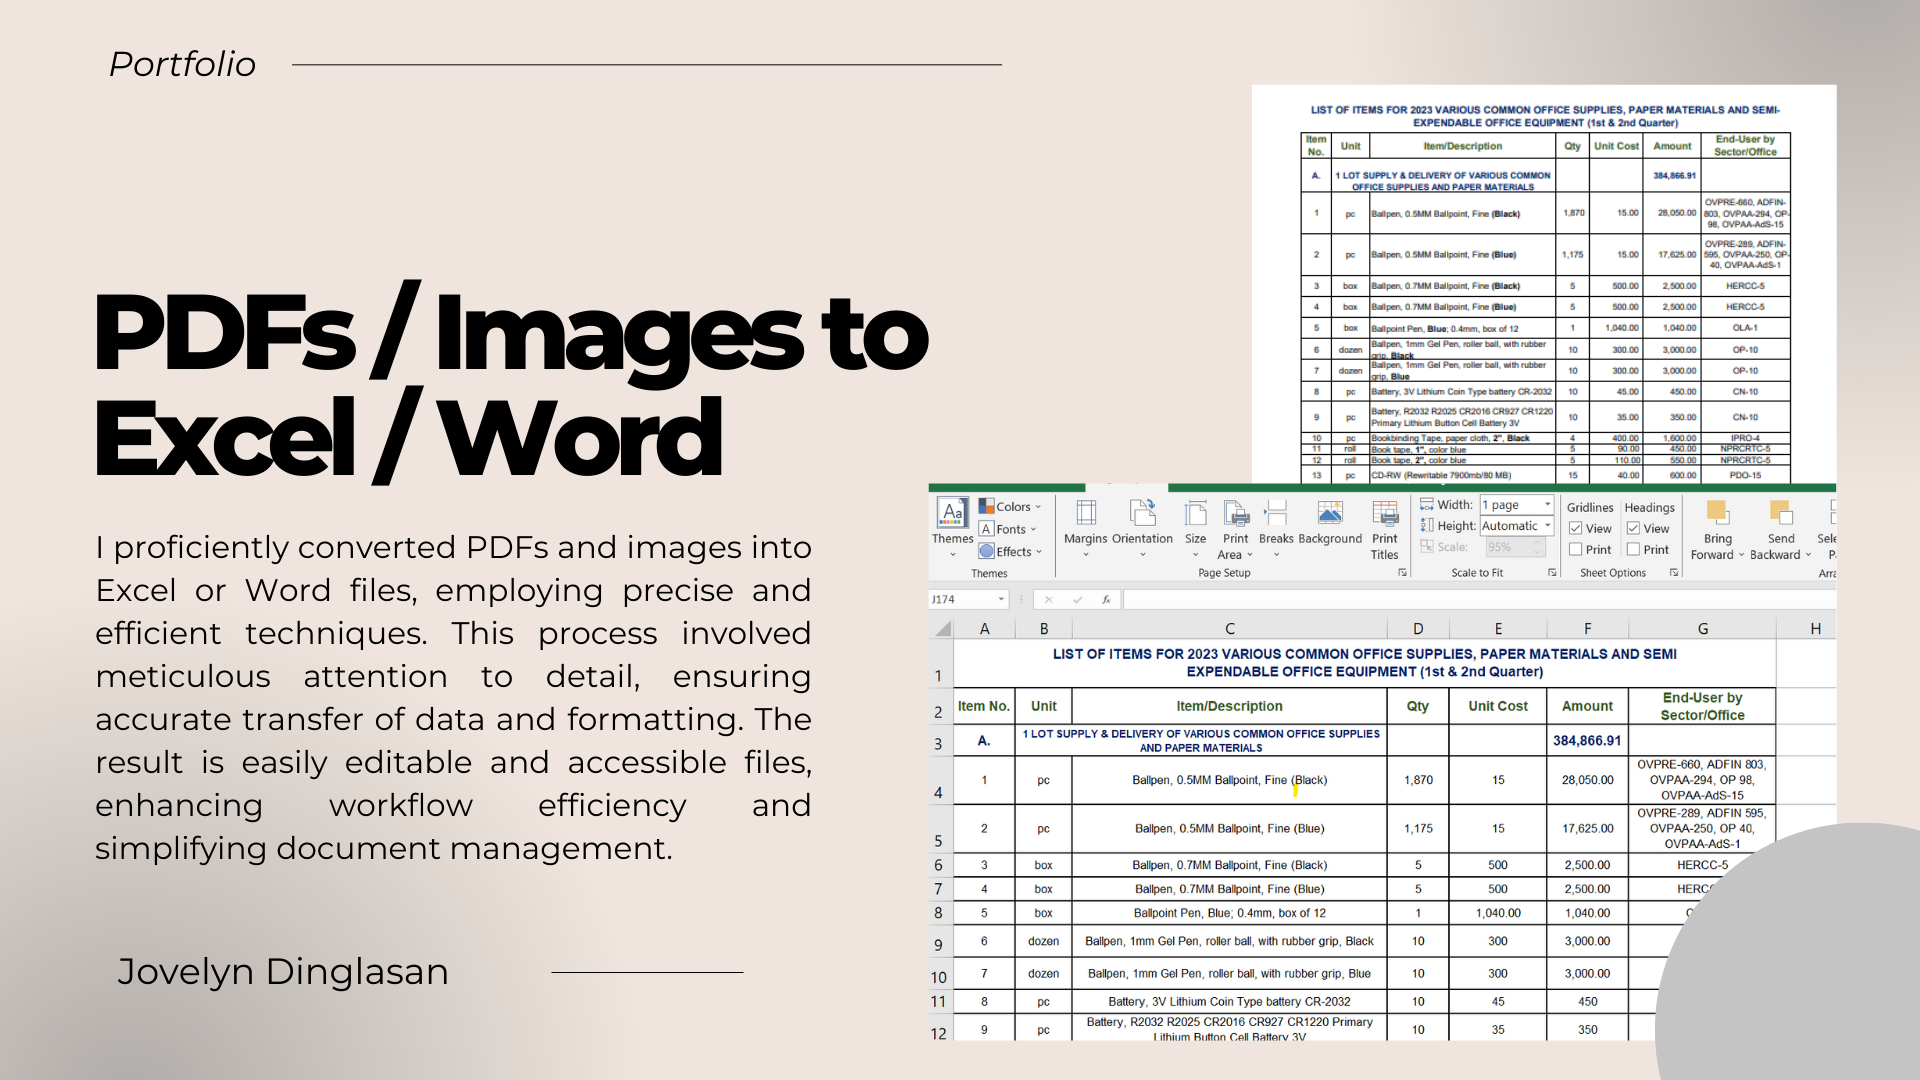Tick the Gridlines Print checkbox
The image size is (1920, 1080).
pyautogui.click(x=1575, y=549)
